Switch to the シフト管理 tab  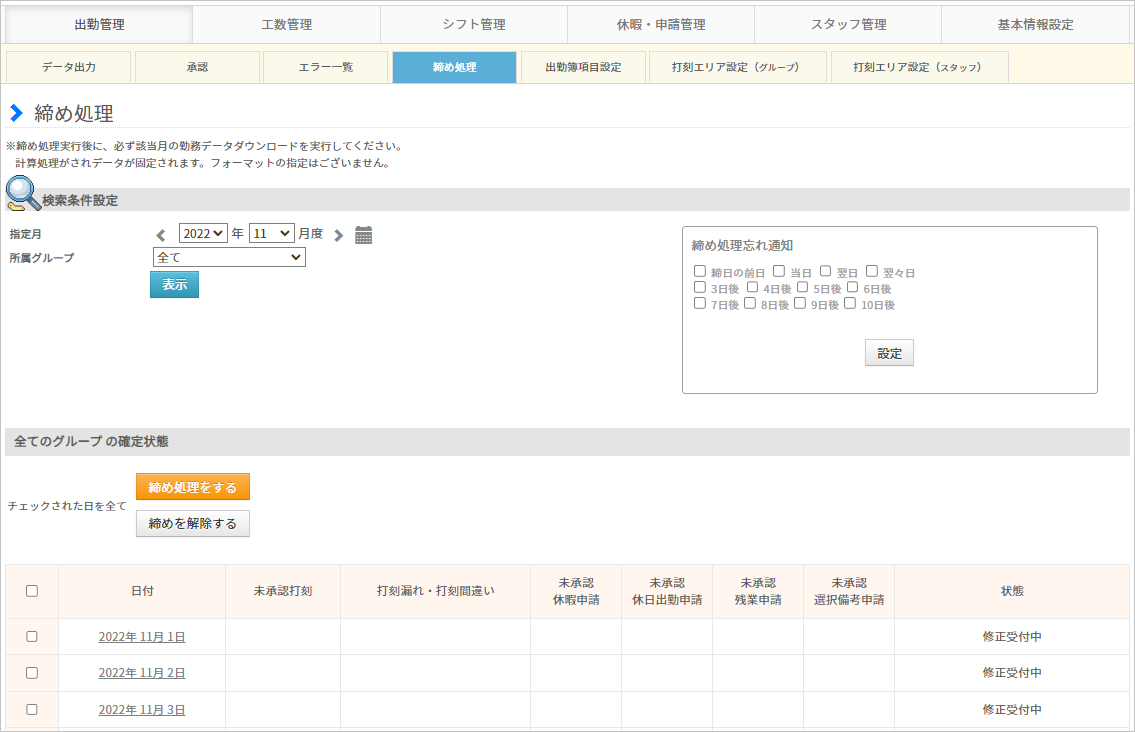[x=473, y=25]
